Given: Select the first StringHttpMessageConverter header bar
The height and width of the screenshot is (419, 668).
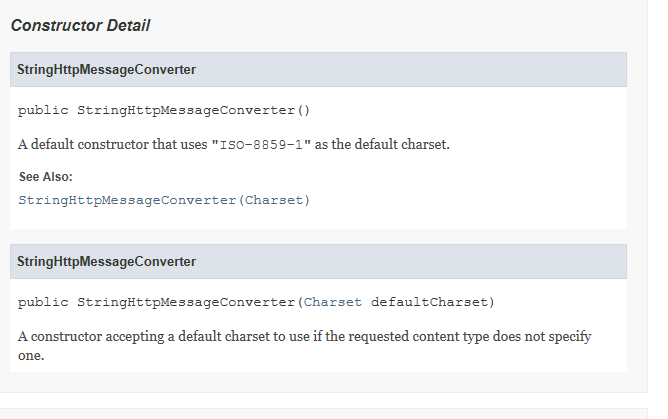Looking at the screenshot, I should [318, 70].
